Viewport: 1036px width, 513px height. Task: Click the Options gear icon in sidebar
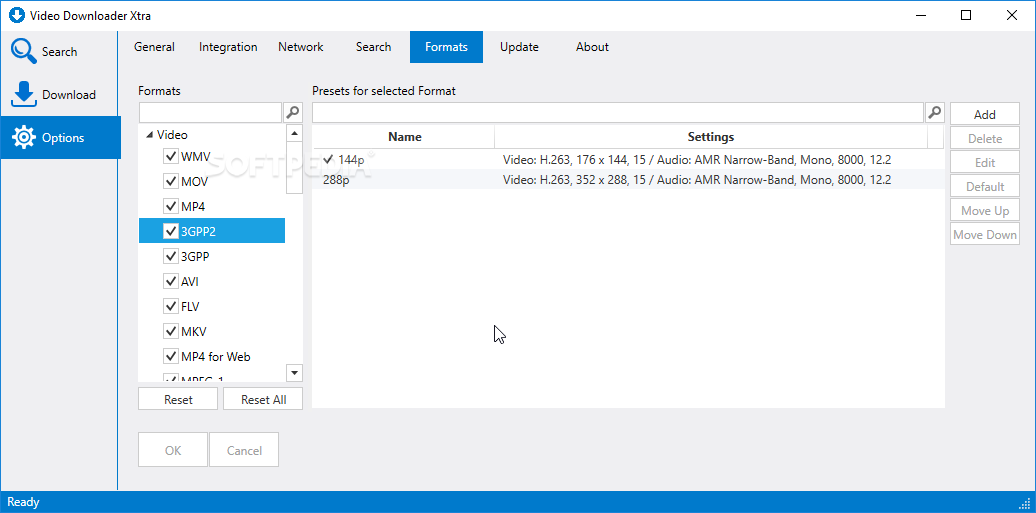click(x=24, y=137)
